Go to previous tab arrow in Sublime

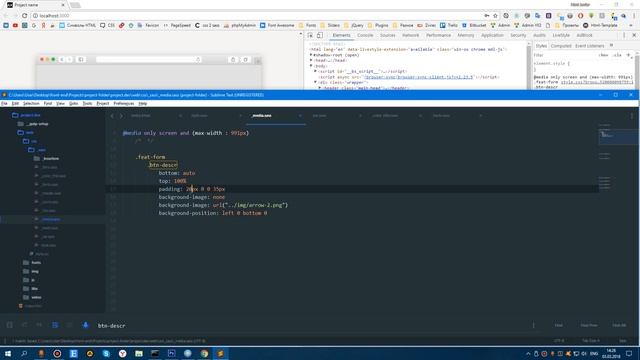point(113,116)
